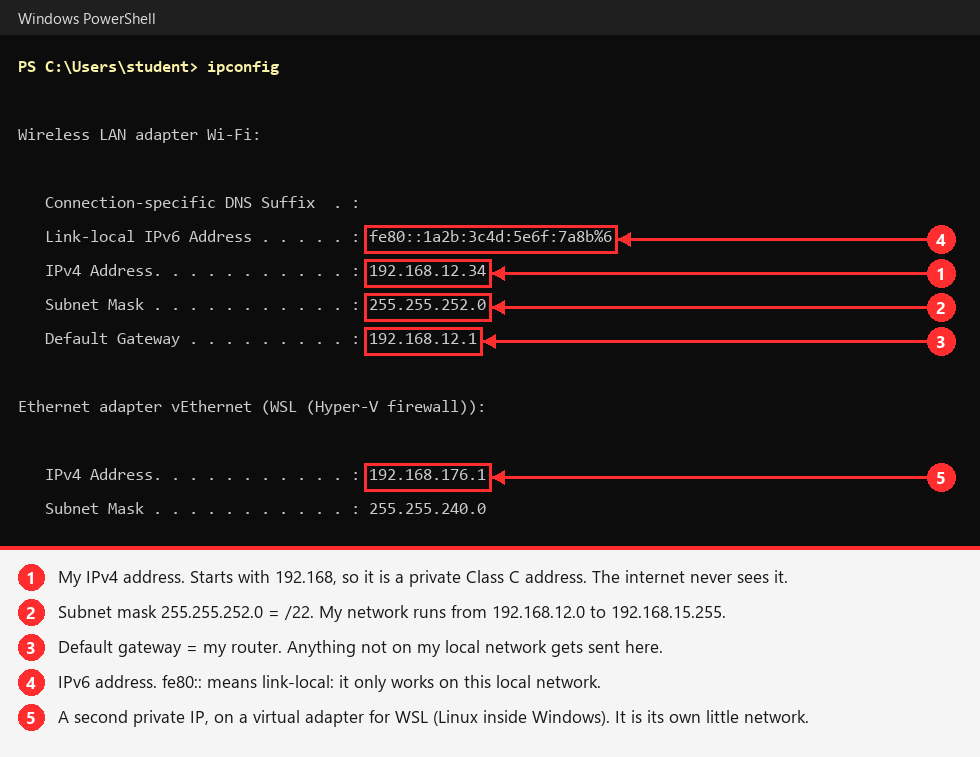Select the IP value 192.168.12.34
The image size is (980, 757).
[428, 271]
